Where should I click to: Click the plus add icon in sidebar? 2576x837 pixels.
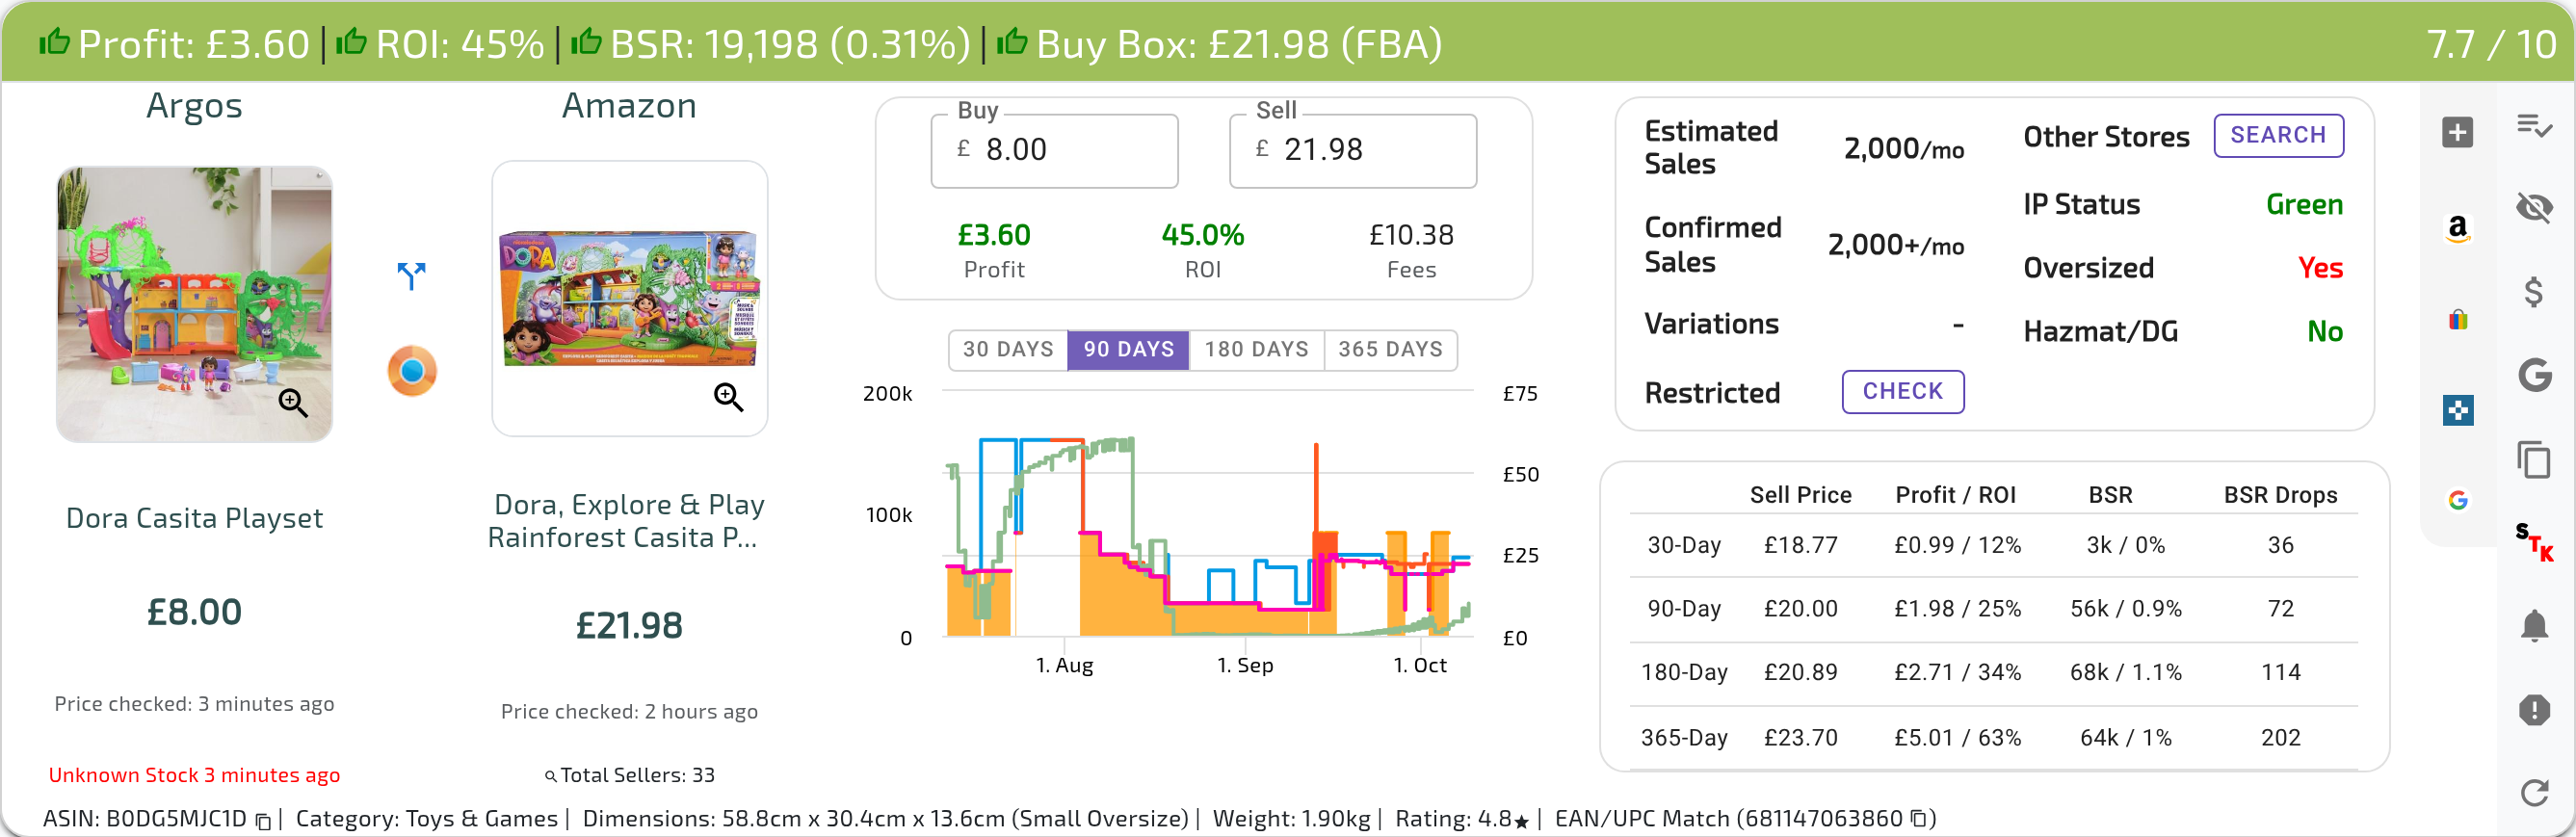tap(2457, 133)
